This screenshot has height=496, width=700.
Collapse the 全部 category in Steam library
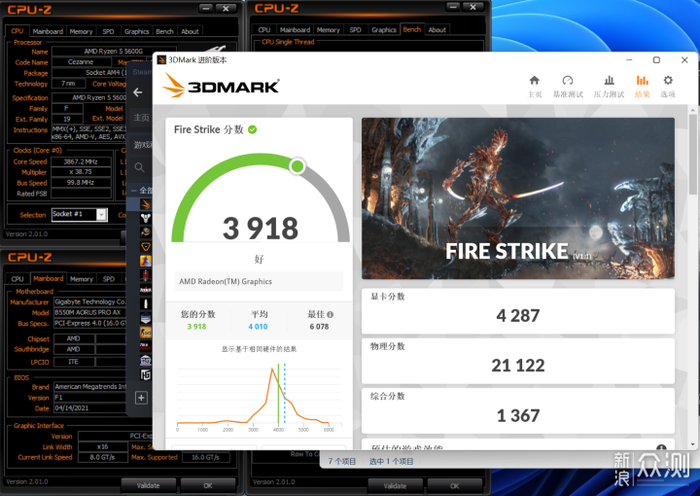pyautogui.click(x=133, y=191)
